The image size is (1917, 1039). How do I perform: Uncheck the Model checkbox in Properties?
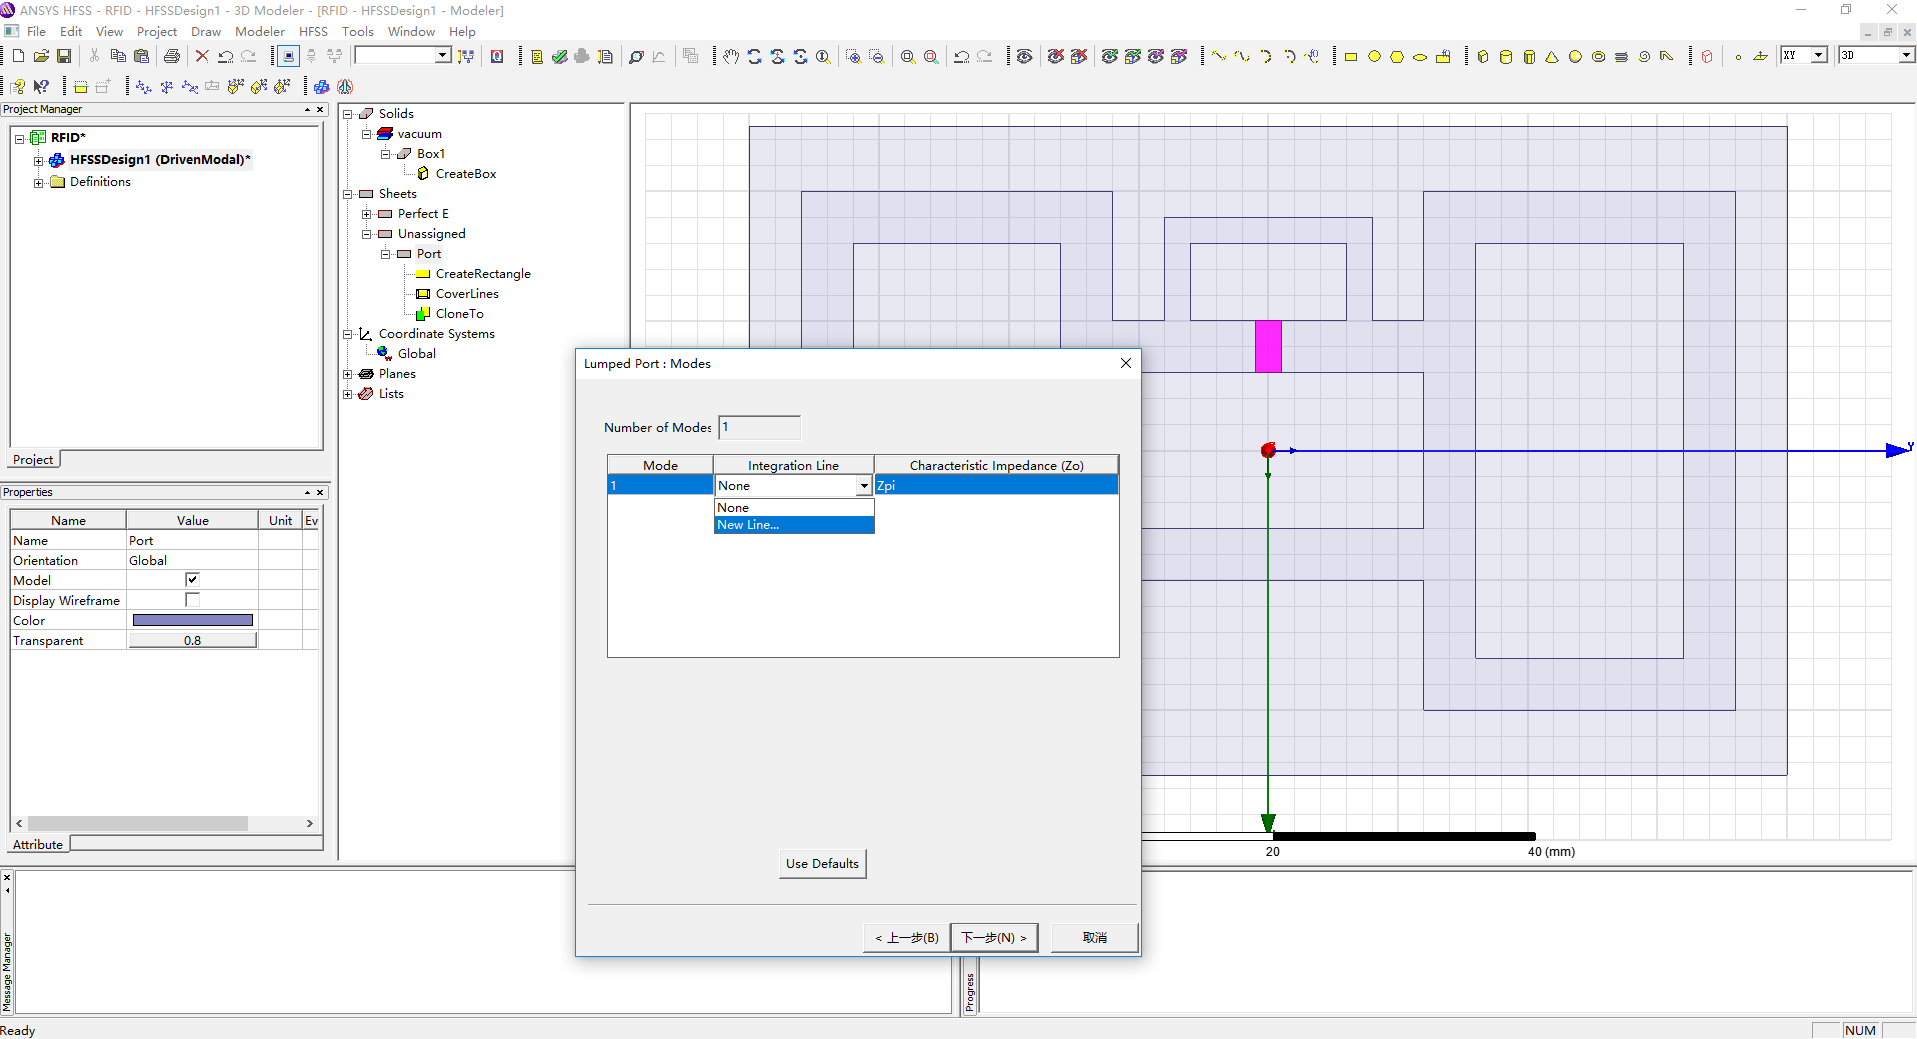pos(192,580)
